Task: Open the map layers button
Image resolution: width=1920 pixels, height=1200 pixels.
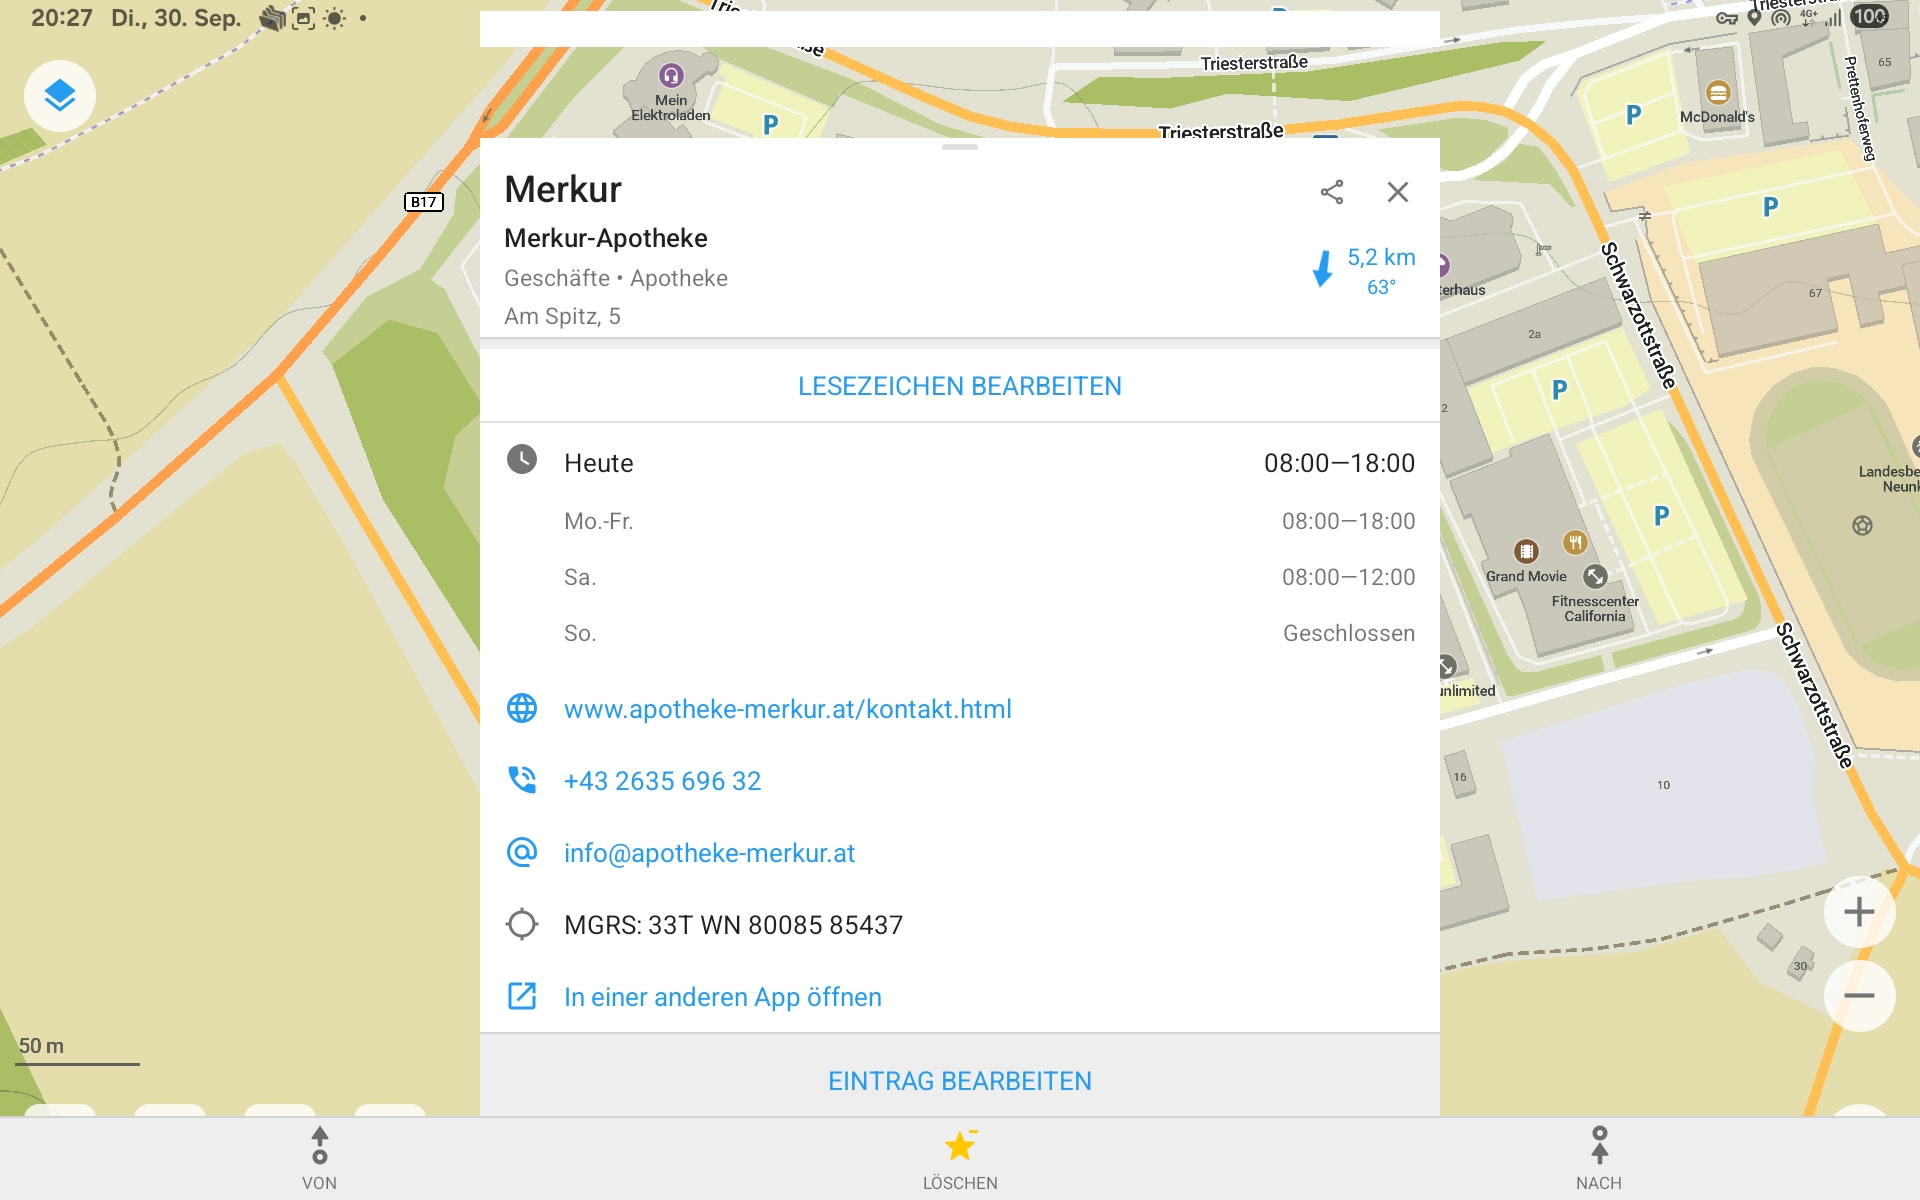Action: (60, 96)
